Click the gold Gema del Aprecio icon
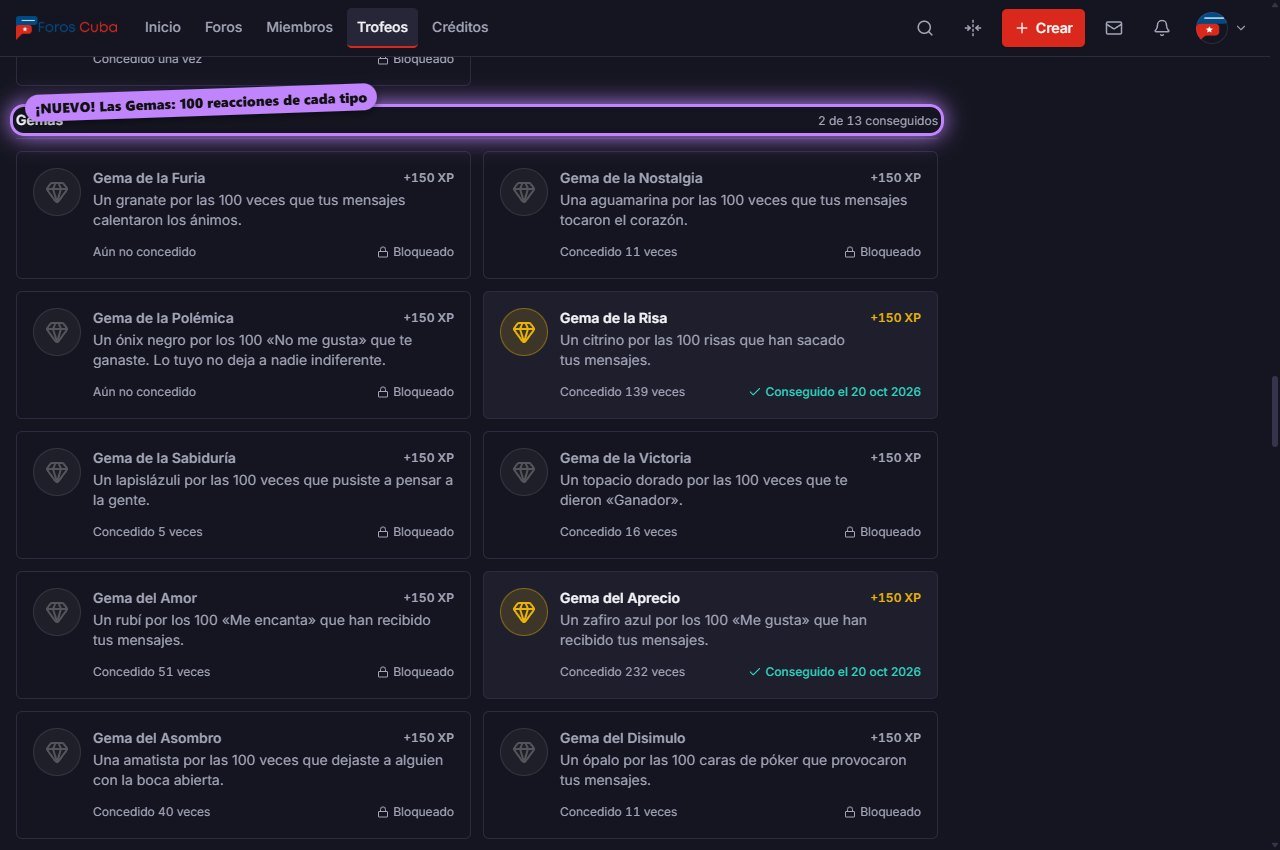Image resolution: width=1280 pixels, height=850 pixels. (x=524, y=612)
